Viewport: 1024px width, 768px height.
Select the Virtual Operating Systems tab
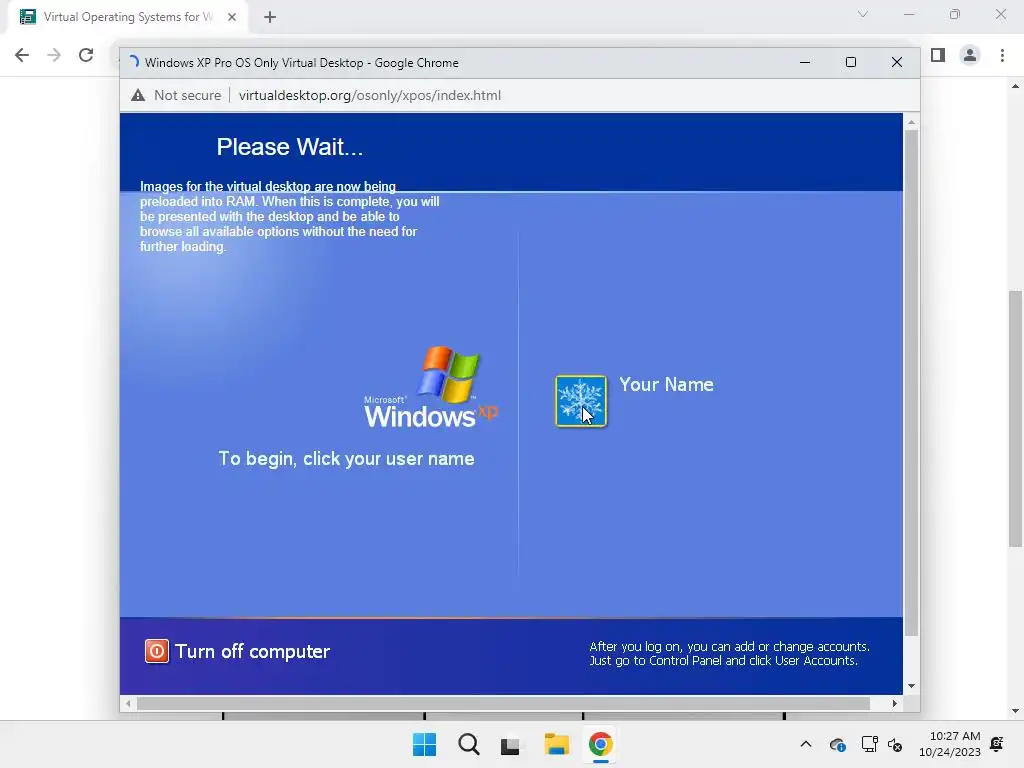pyautogui.click(x=128, y=18)
